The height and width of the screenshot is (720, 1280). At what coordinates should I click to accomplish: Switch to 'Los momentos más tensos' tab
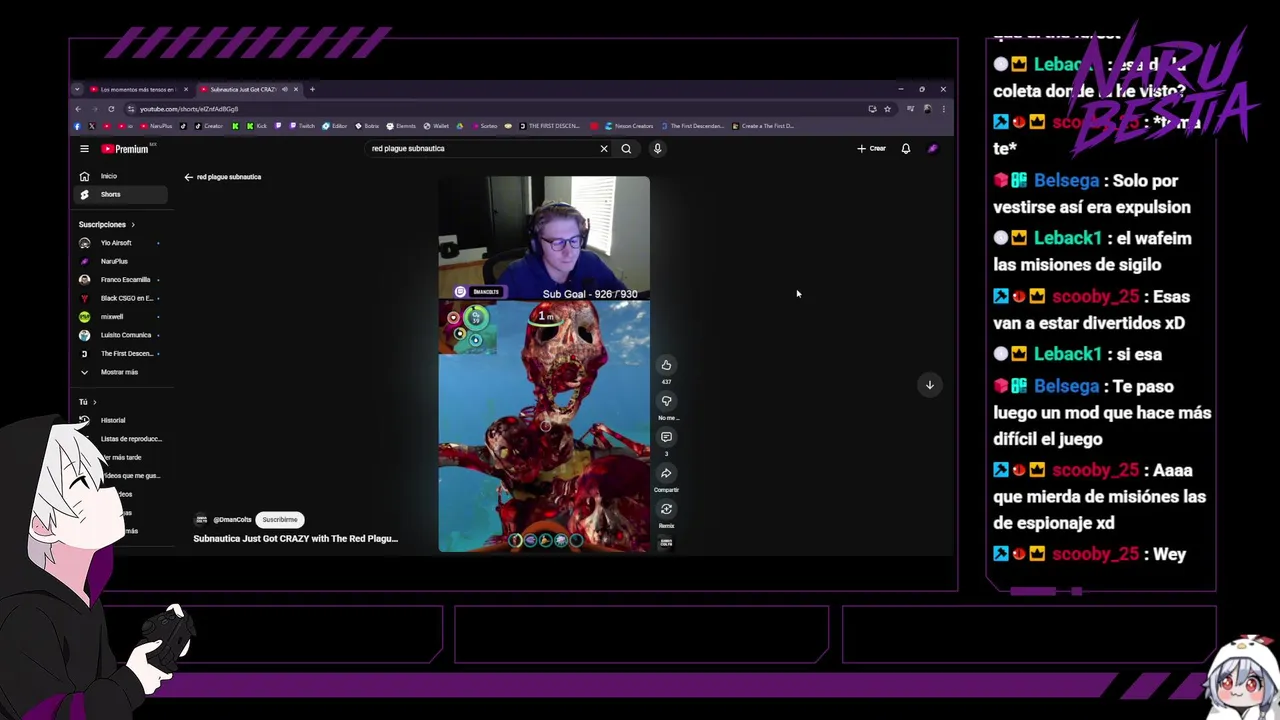137,89
